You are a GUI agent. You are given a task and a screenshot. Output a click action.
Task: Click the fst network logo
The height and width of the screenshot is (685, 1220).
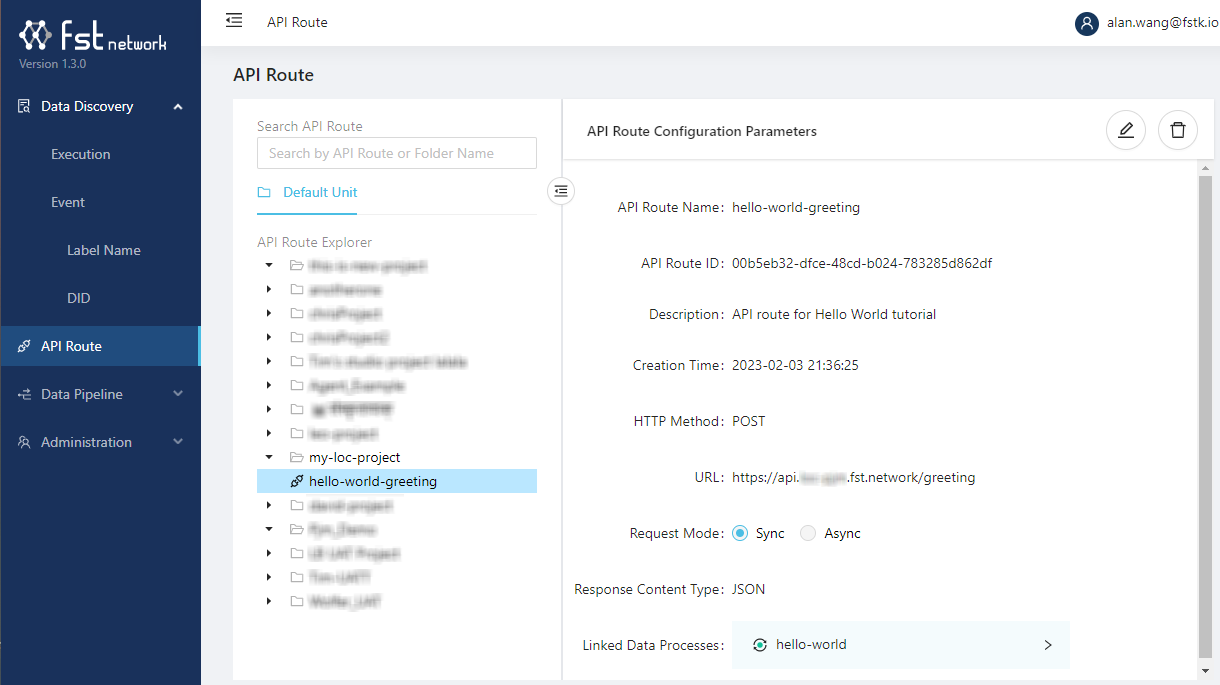[x=92, y=37]
